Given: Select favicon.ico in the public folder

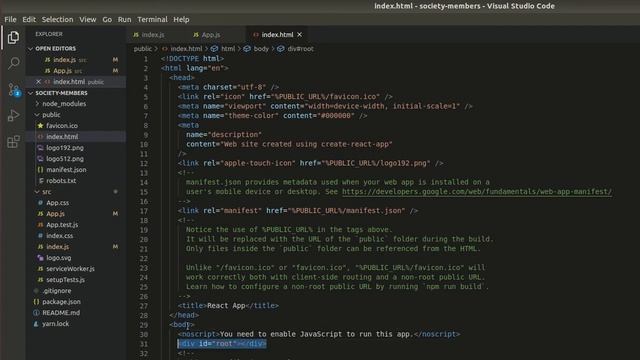Looking at the screenshot, I should [x=62, y=126].
